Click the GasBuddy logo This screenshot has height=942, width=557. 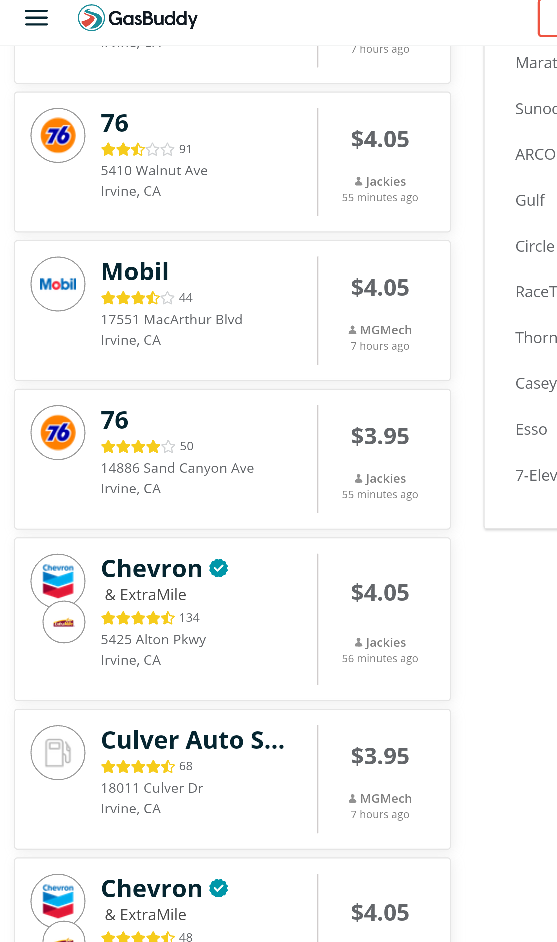coord(138,18)
